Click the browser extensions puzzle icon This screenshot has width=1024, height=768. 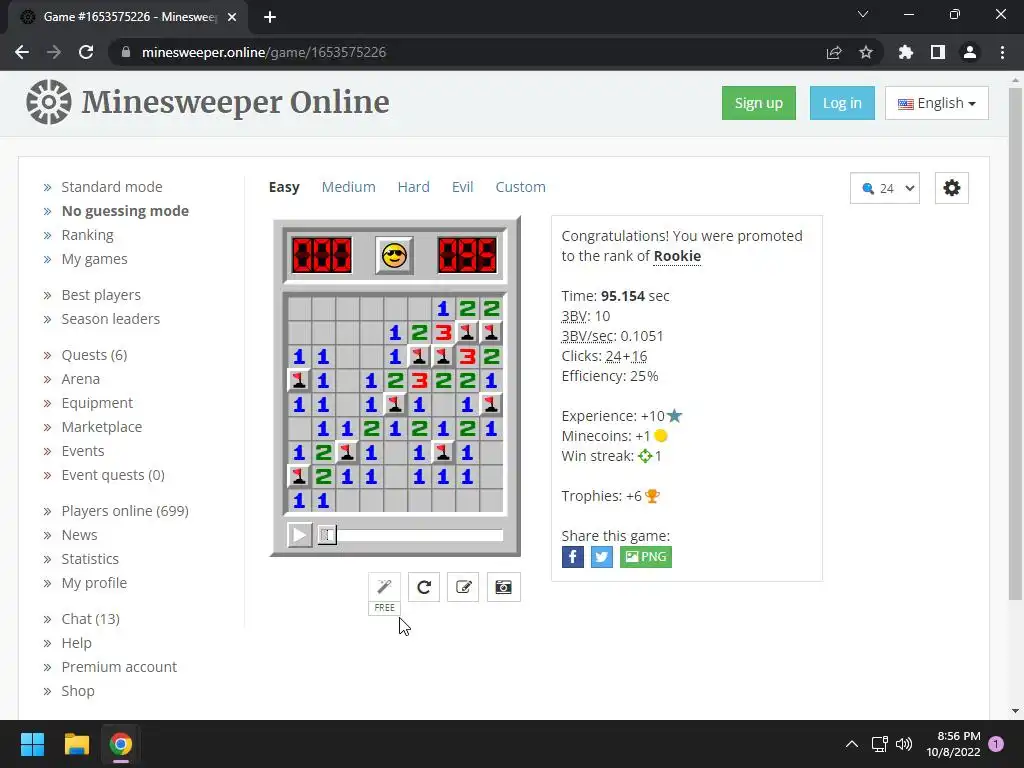pos(906,52)
